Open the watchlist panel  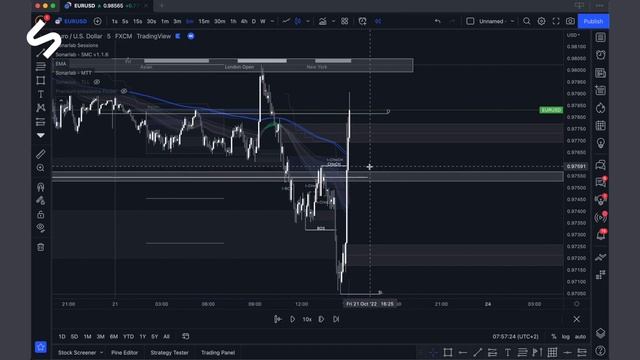[600, 37]
